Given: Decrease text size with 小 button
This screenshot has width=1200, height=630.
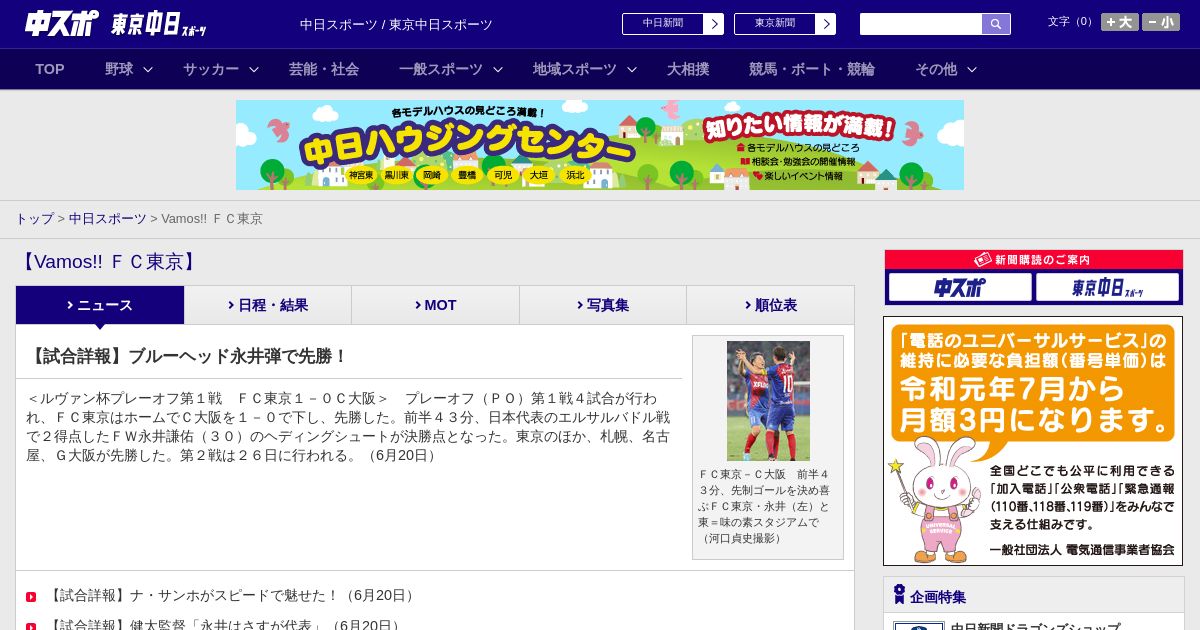Looking at the screenshot, I should (1160, 22).
